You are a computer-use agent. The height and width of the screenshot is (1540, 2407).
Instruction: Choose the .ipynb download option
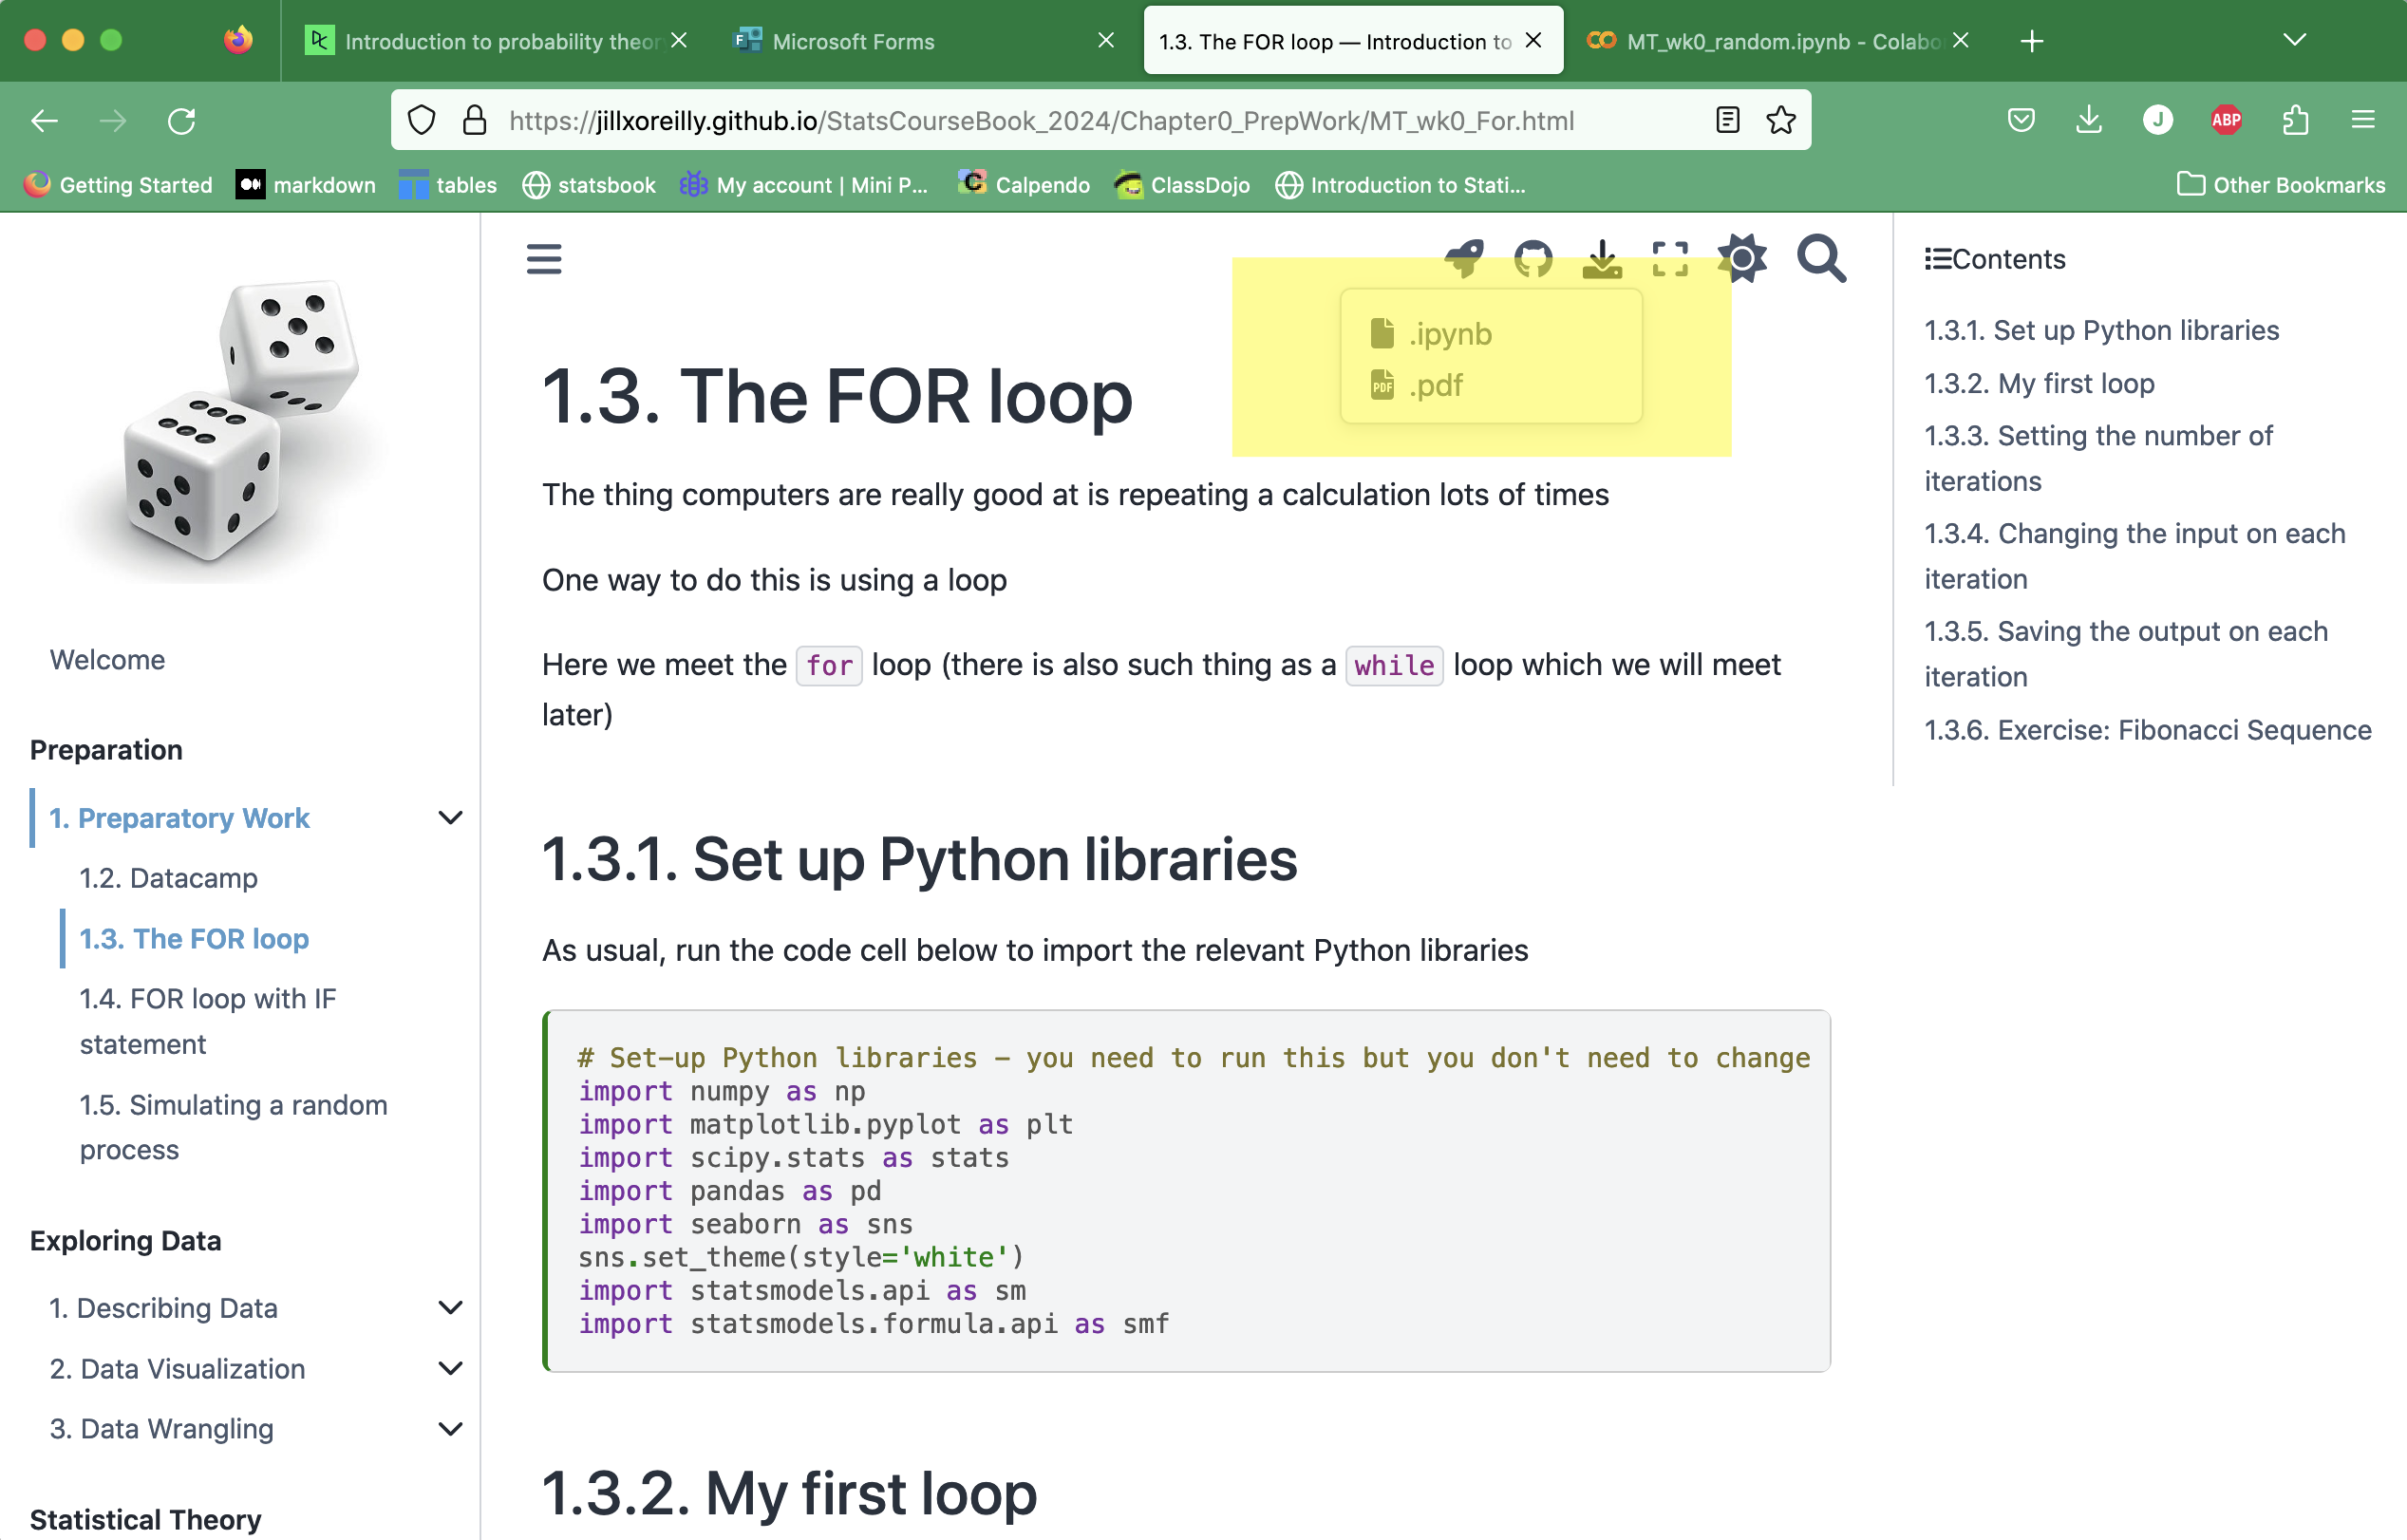click(1449, 334)
